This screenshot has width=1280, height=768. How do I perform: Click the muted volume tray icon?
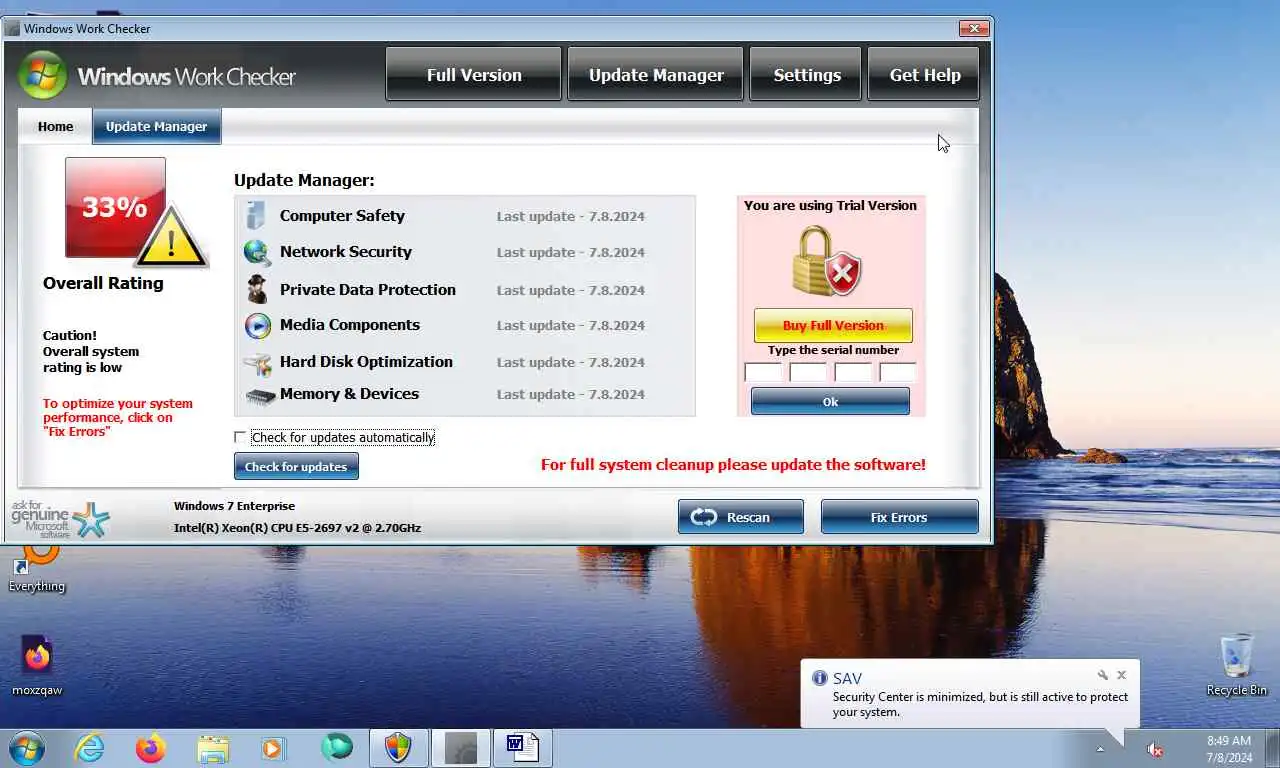coord(1154,749)
